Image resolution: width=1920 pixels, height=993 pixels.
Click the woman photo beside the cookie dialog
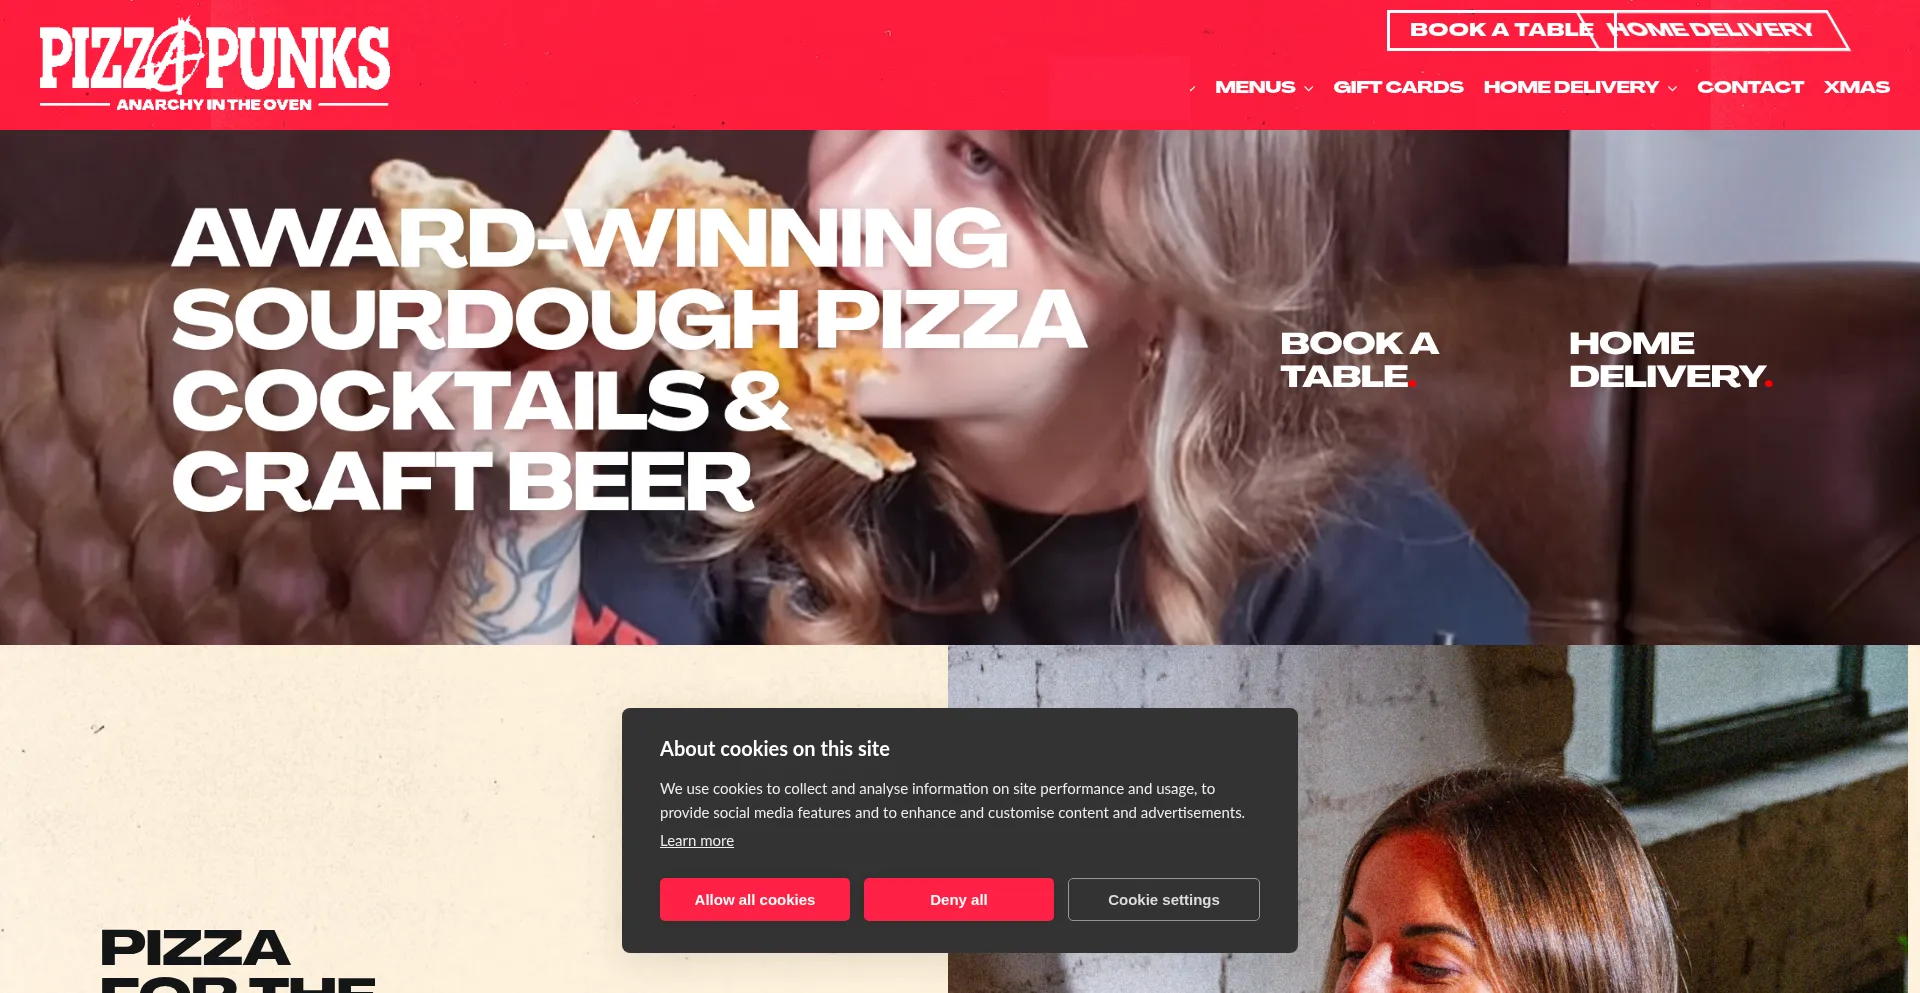[1600, 819]
